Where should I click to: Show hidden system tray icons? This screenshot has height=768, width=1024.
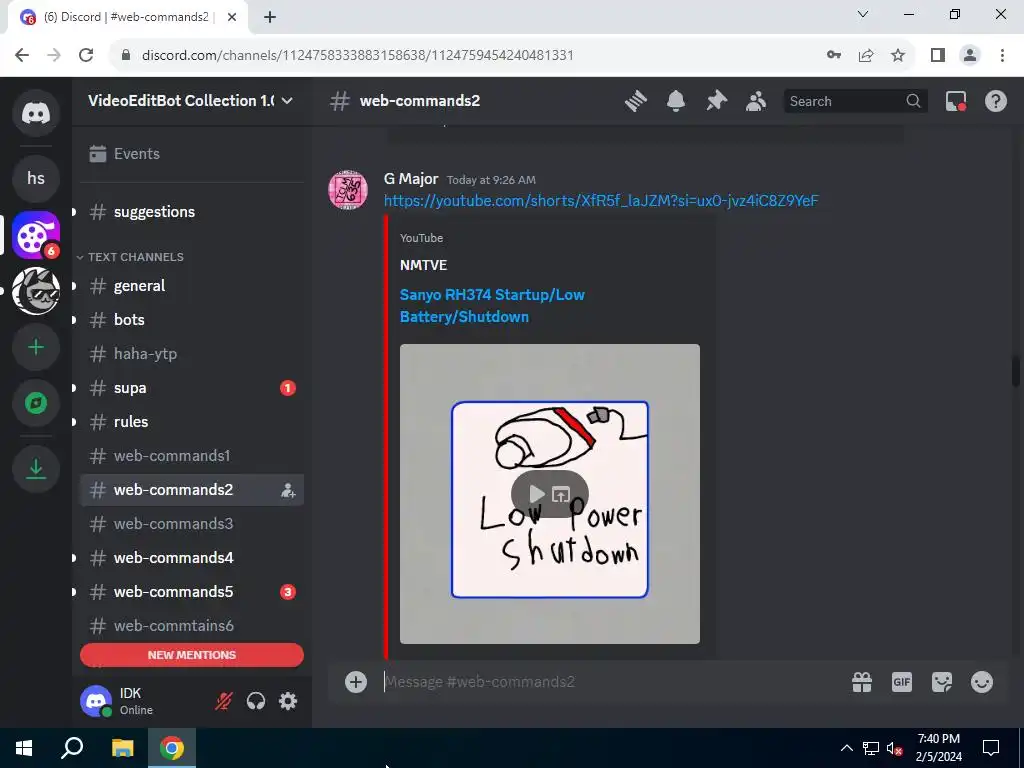tap(846, 748)
